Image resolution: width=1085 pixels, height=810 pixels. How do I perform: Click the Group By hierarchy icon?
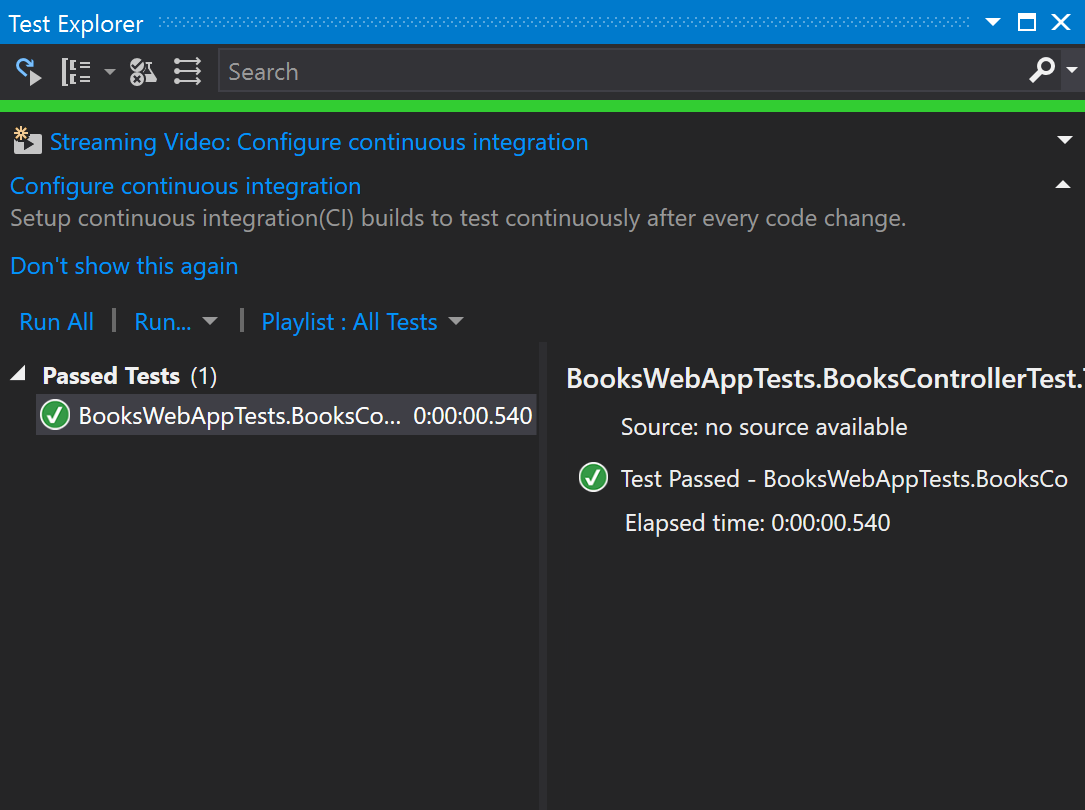point(76,71)
